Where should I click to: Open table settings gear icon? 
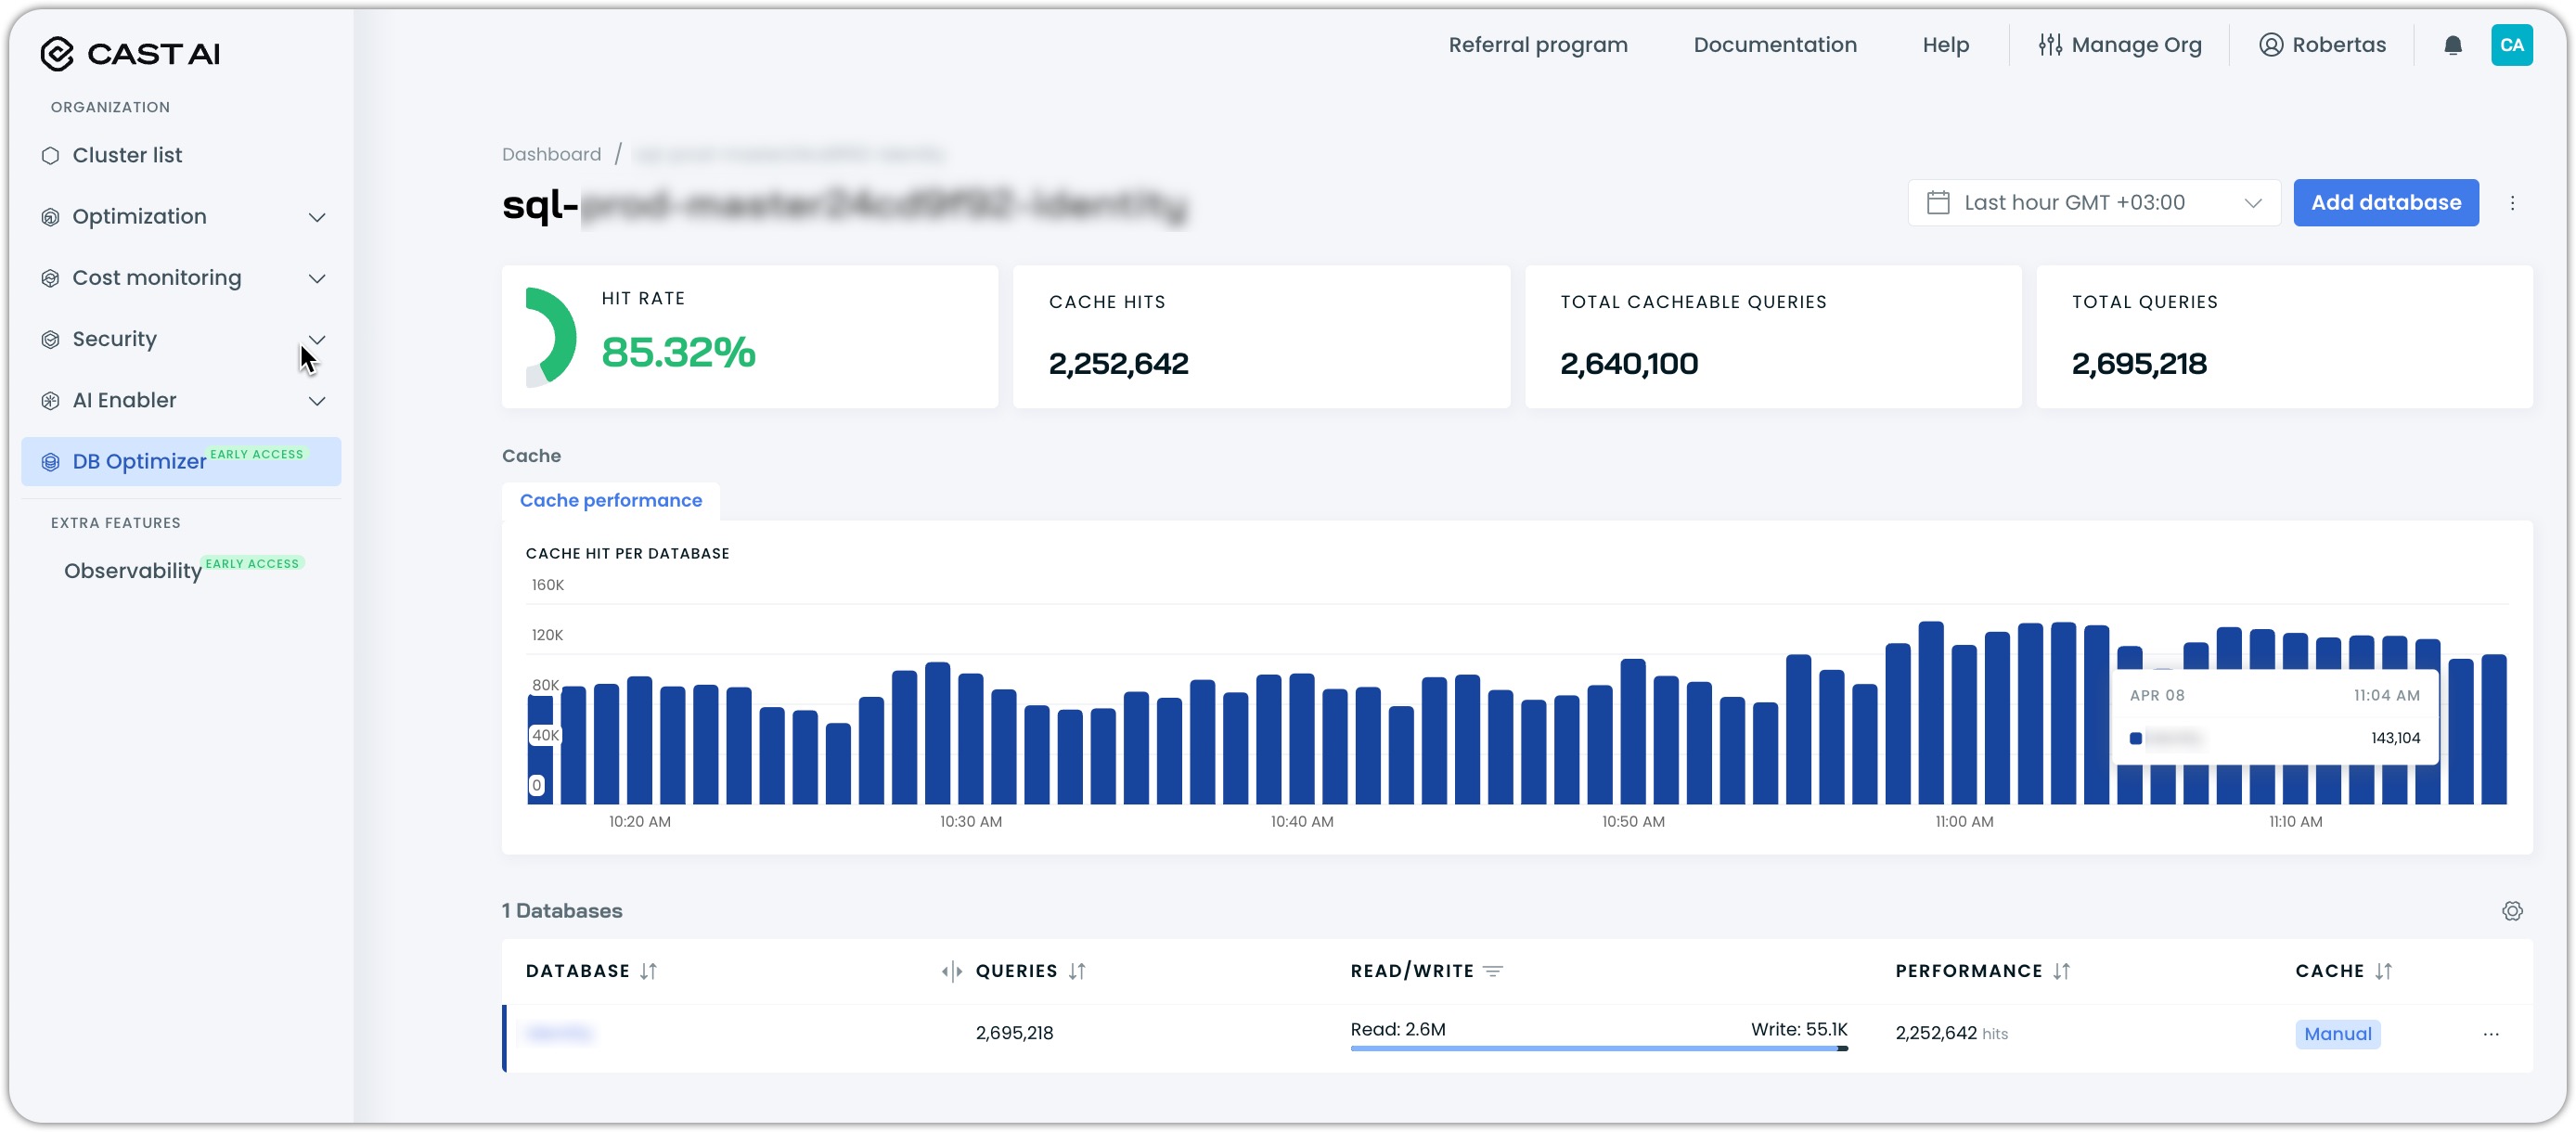(2511, 910)
